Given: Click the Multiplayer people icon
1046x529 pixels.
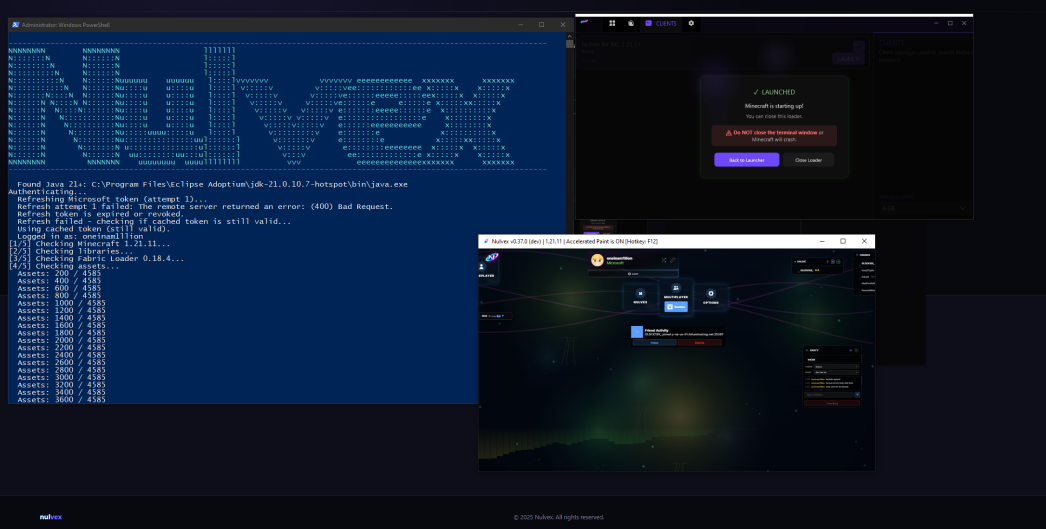Looking at the screenshot, I should 676,288.
